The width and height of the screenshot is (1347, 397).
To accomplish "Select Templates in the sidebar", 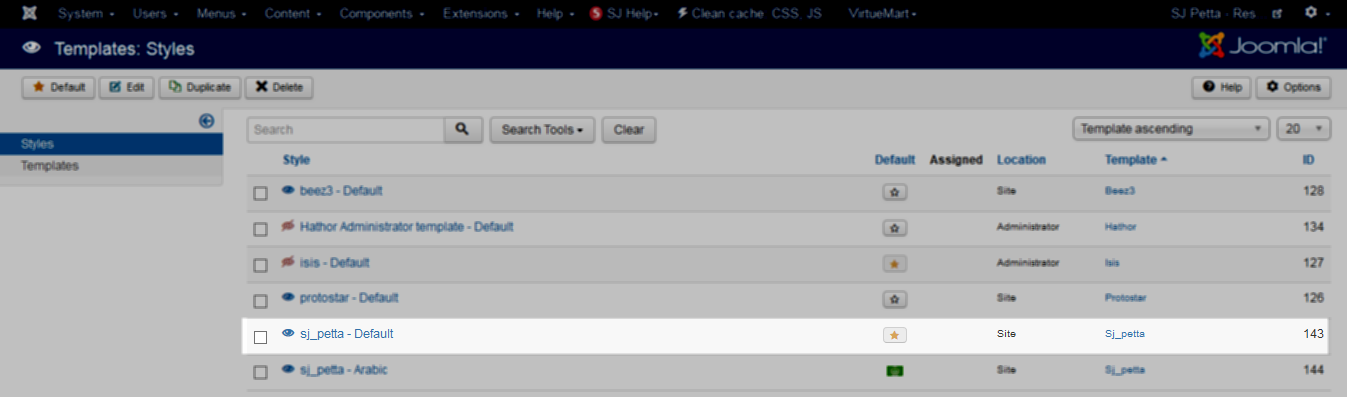I will point(111,166).
